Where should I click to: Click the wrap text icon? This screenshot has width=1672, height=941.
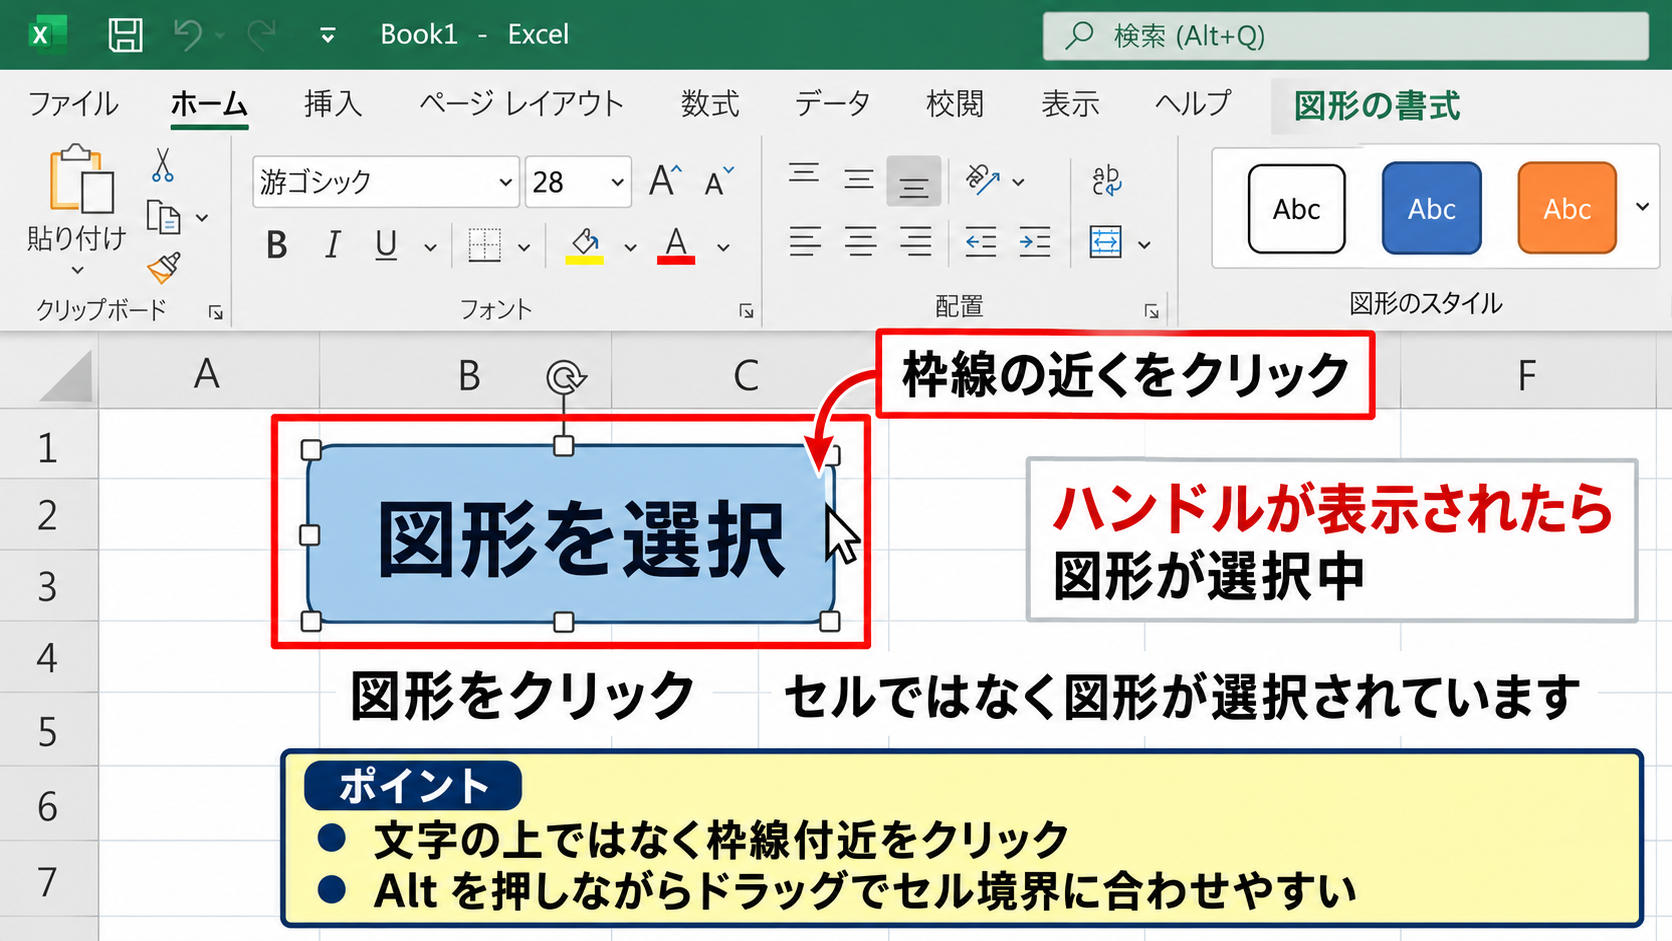(x=1106, y=180)
